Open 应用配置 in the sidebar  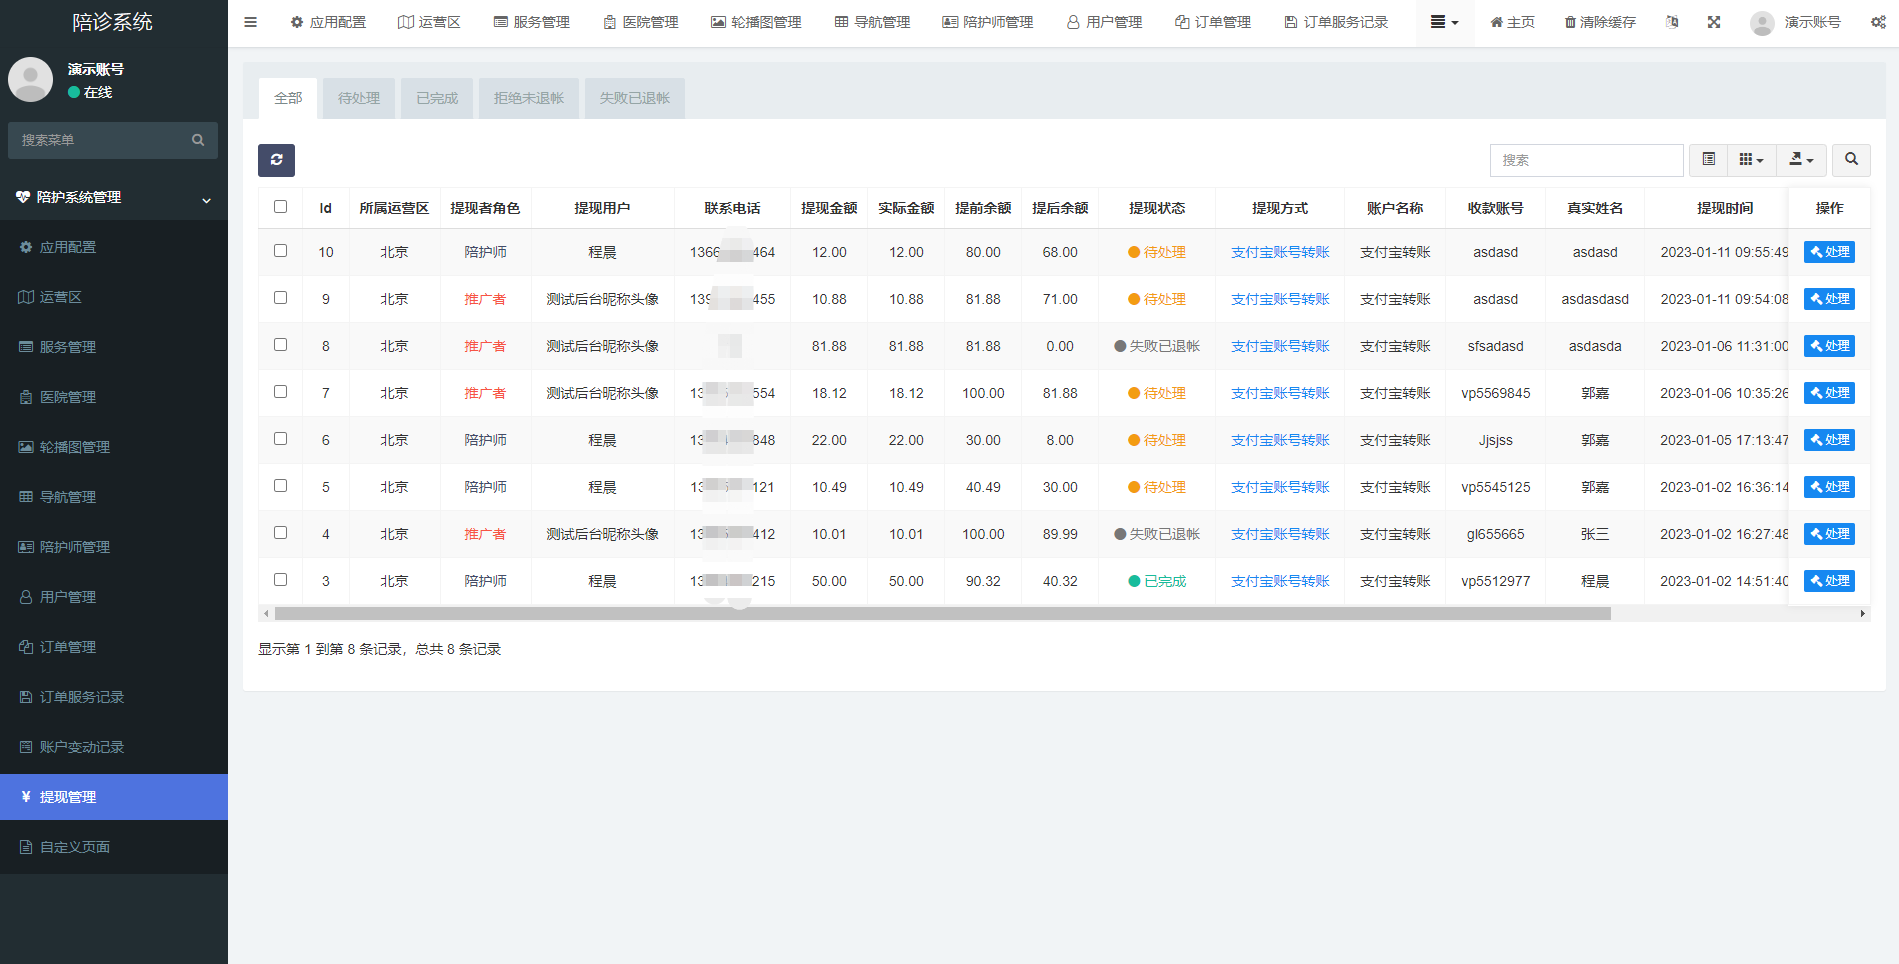coord(114,247)
